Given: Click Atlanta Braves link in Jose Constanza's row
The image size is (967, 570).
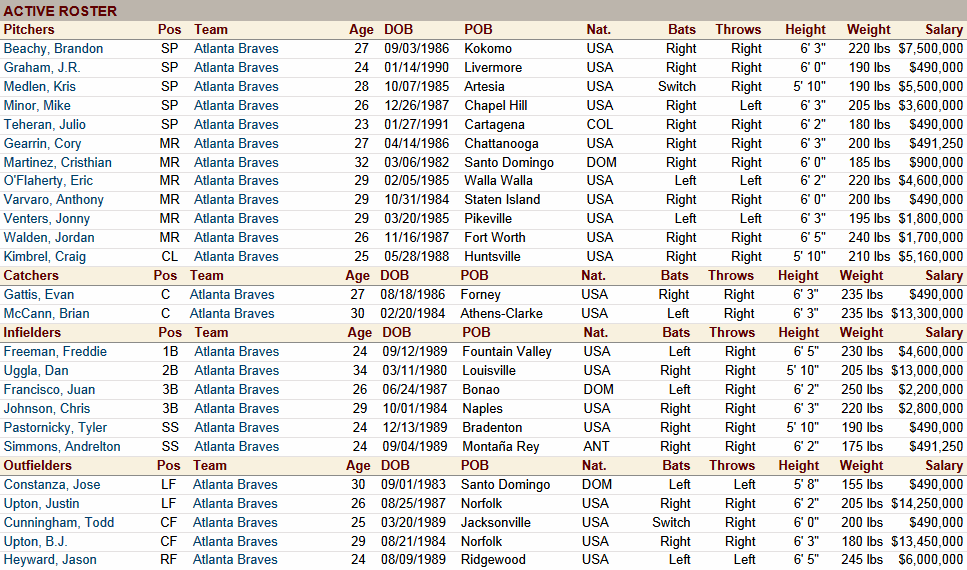Looking at the screenshot, I should coord(235,484).
